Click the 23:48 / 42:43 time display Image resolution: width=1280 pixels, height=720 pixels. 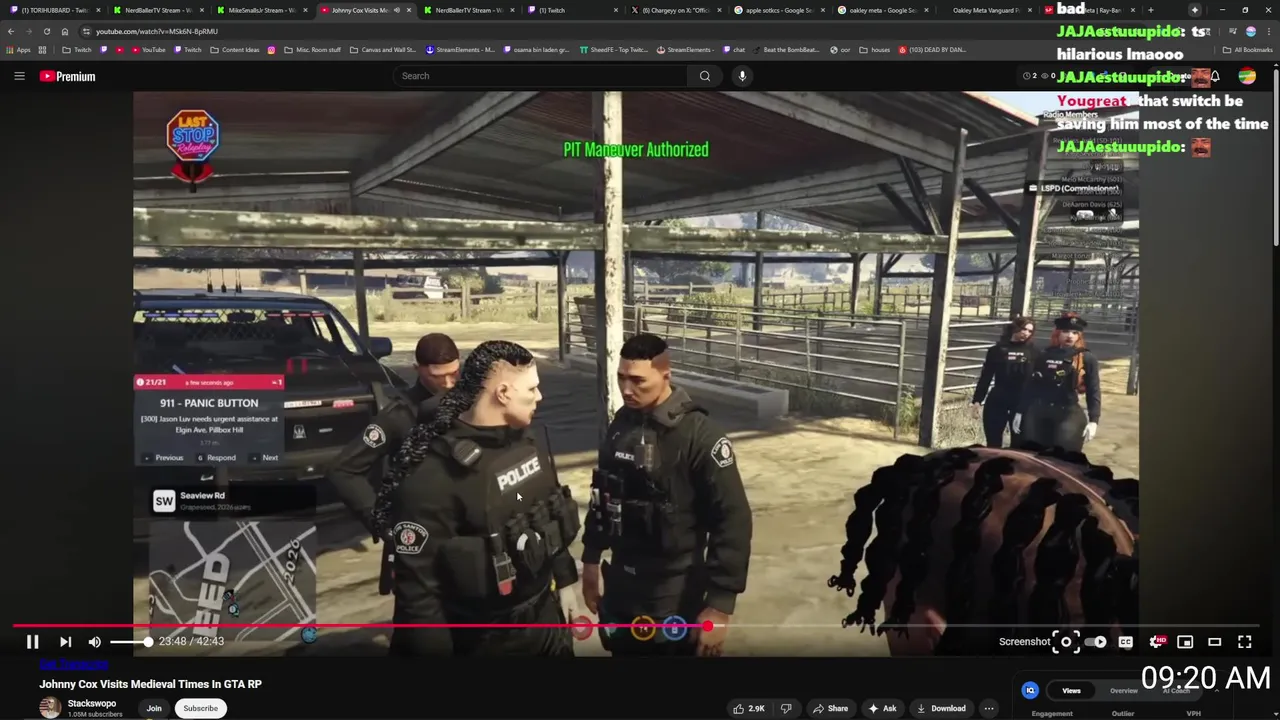pos(191,642)
